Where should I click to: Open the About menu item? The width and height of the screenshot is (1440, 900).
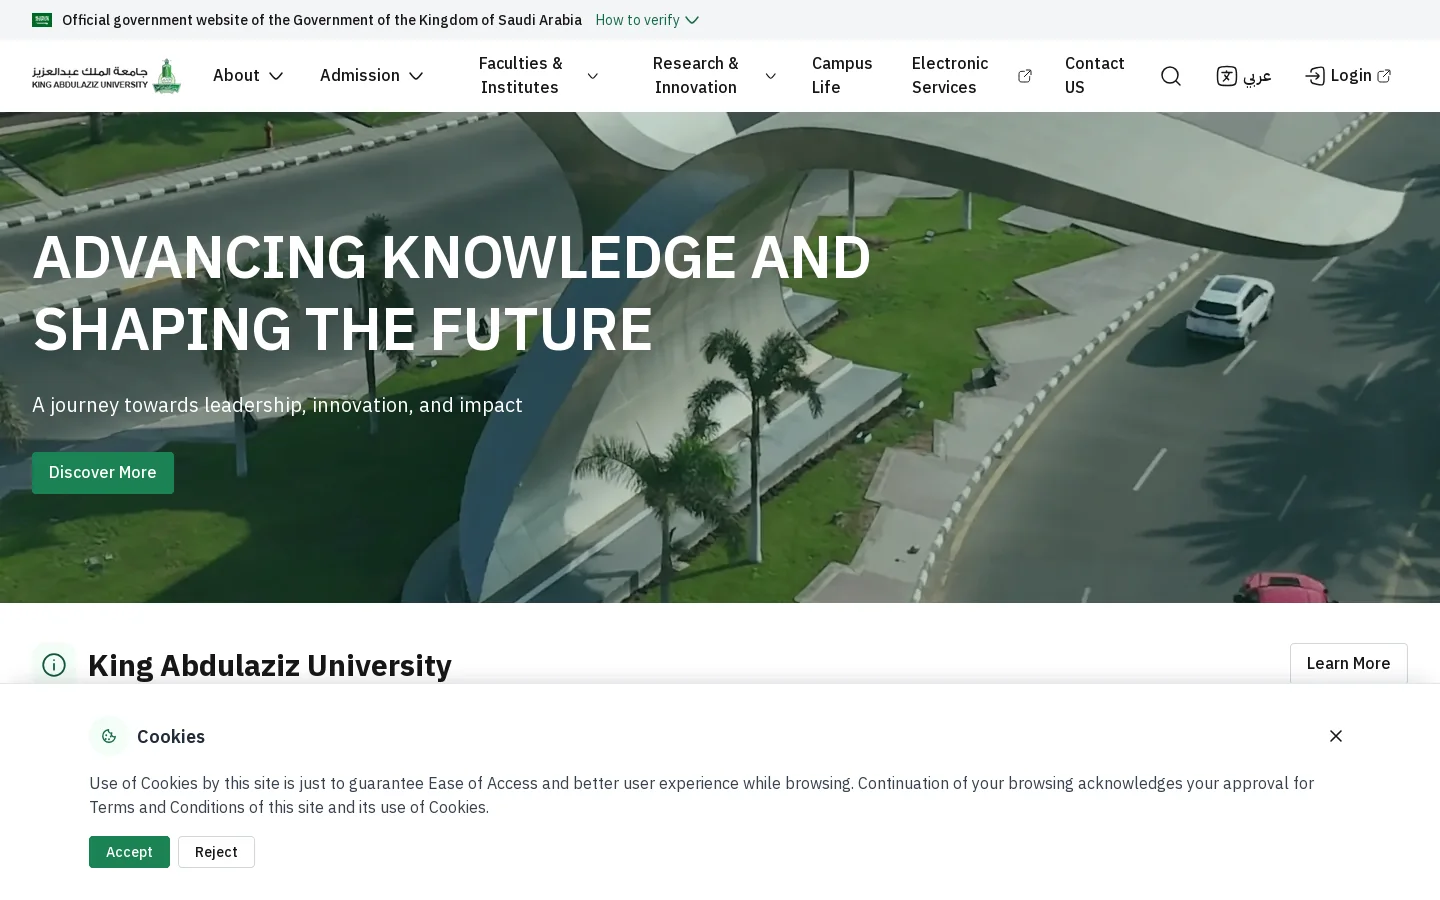[x=236, y=76]
